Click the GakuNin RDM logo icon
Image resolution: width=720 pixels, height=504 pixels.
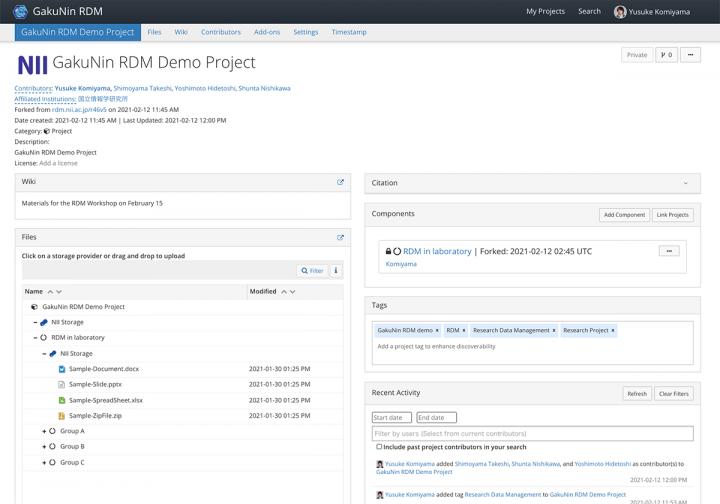[x=20, y=11]
